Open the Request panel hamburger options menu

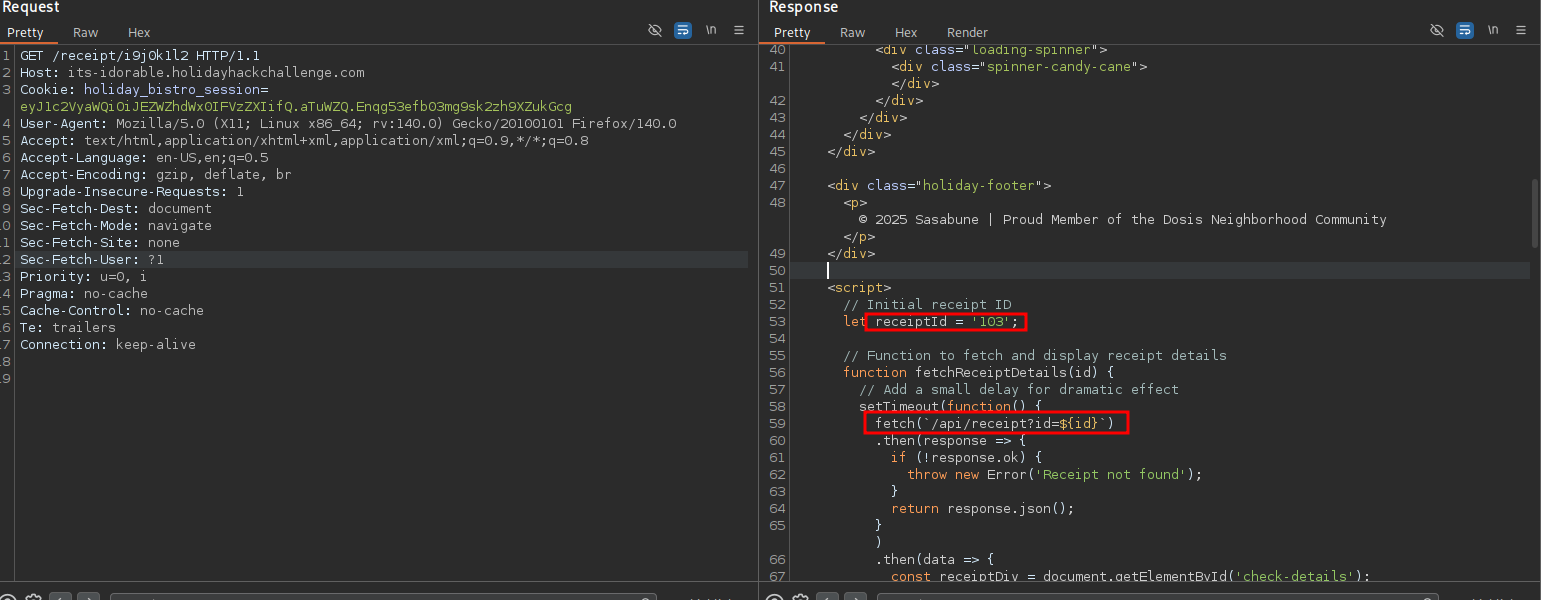(x=739, y=30)
